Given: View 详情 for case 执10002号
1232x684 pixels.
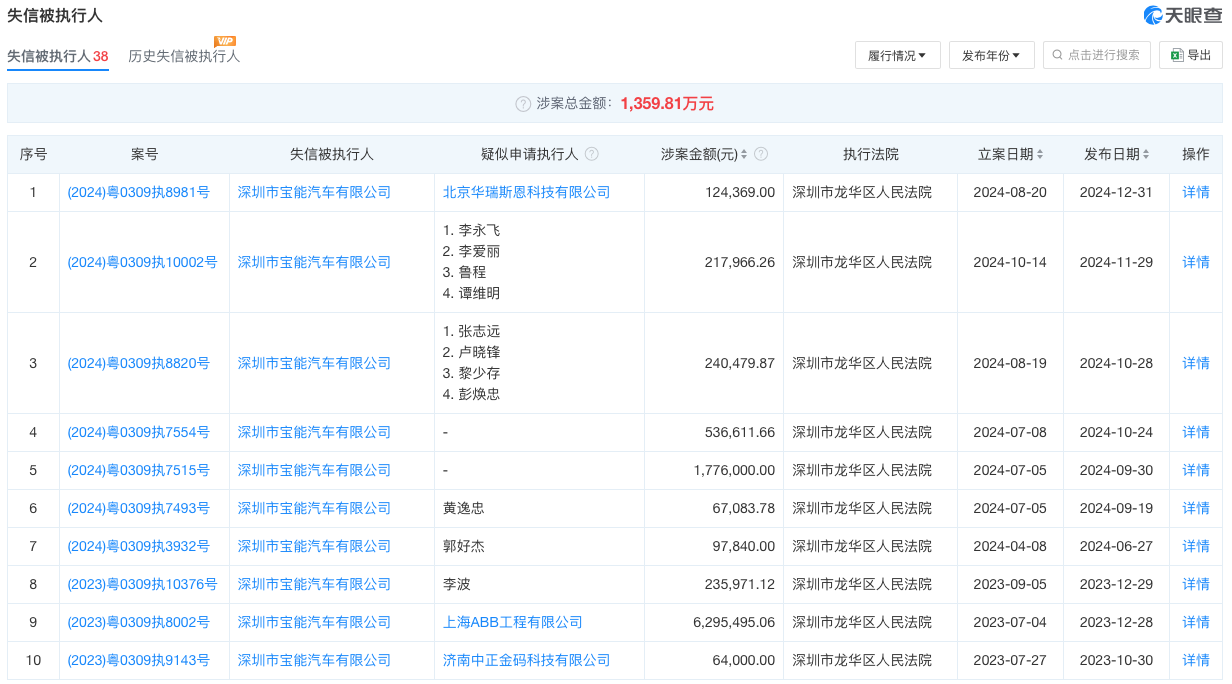Looking at the screenshot, I should pyautogui.click(x=1196, y=262).
